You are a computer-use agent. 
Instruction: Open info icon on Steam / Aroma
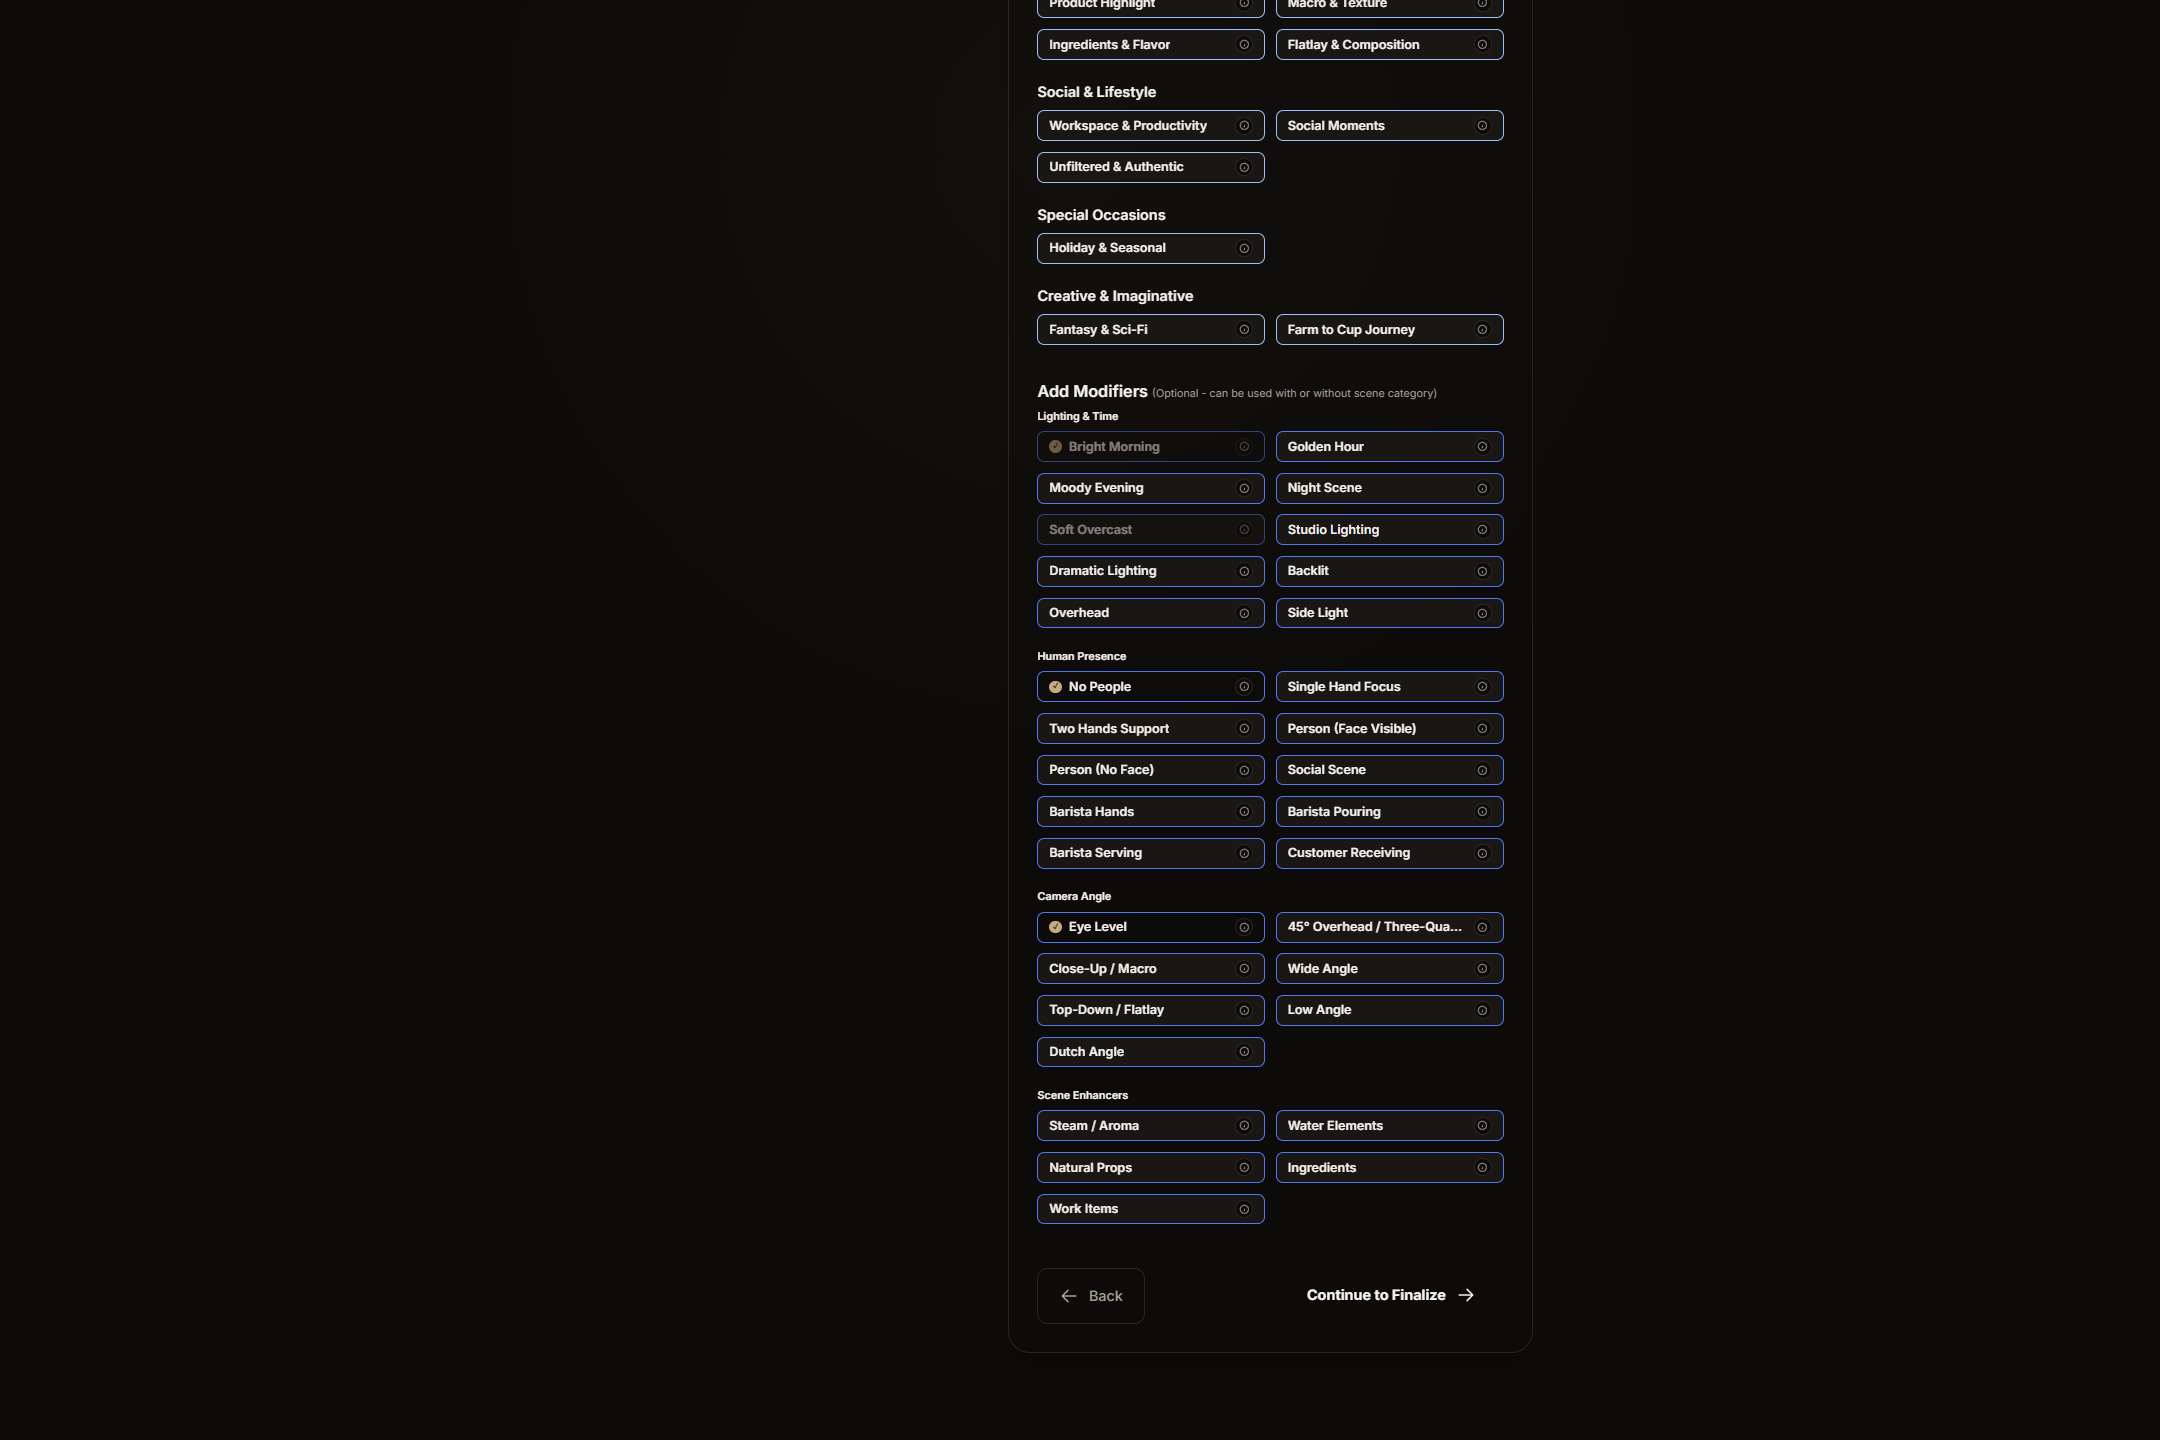click(x=1243, y=1125)
